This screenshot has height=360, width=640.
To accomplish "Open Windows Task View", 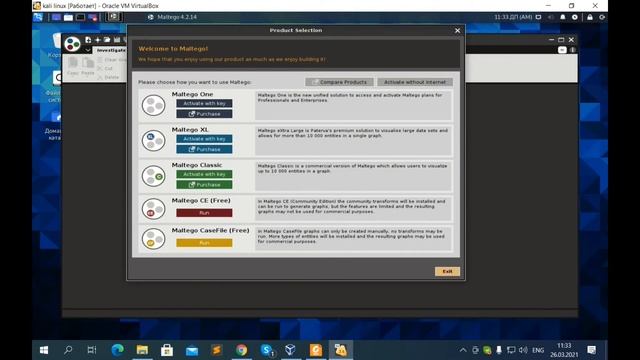I will [x=92, y=350].
